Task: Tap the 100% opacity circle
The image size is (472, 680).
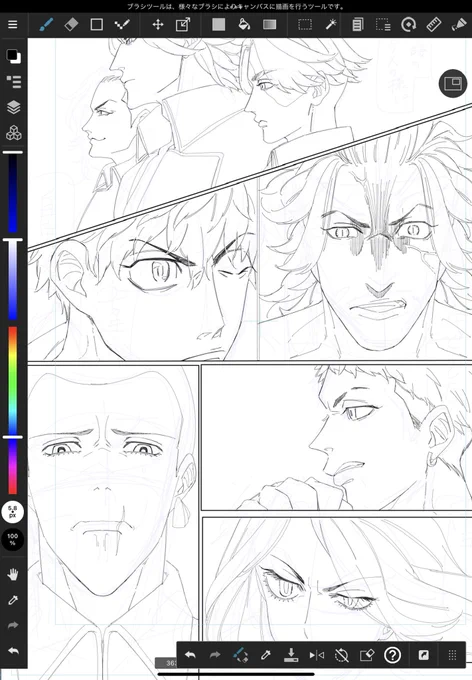Action: [x=13, y=540]
